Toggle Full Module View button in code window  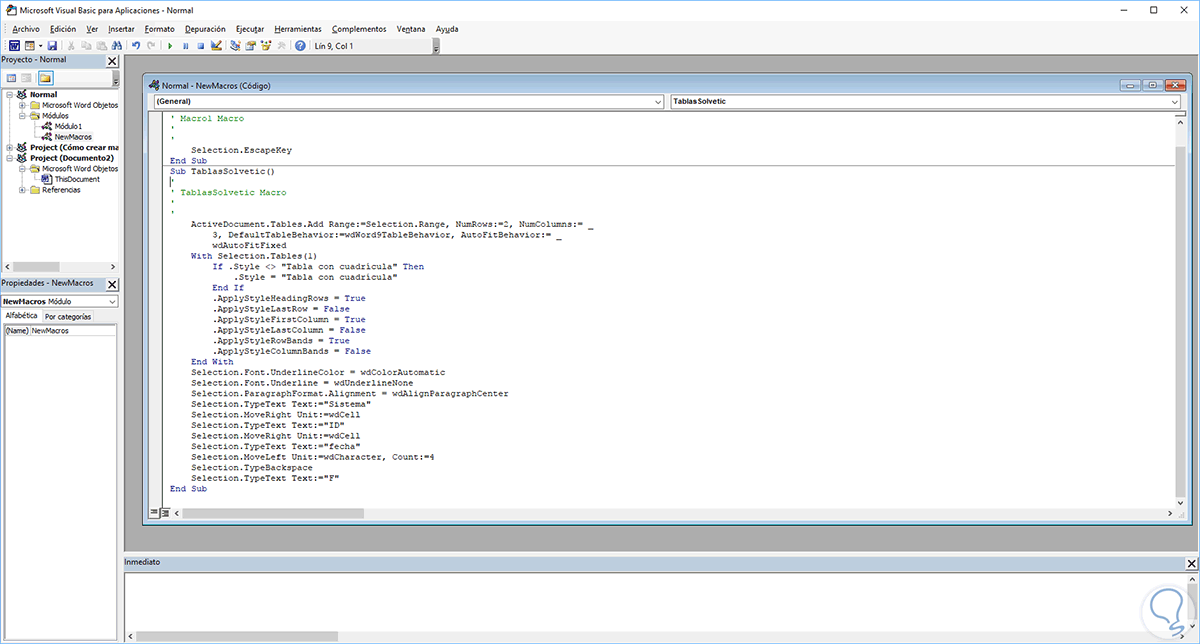(165, 512)
